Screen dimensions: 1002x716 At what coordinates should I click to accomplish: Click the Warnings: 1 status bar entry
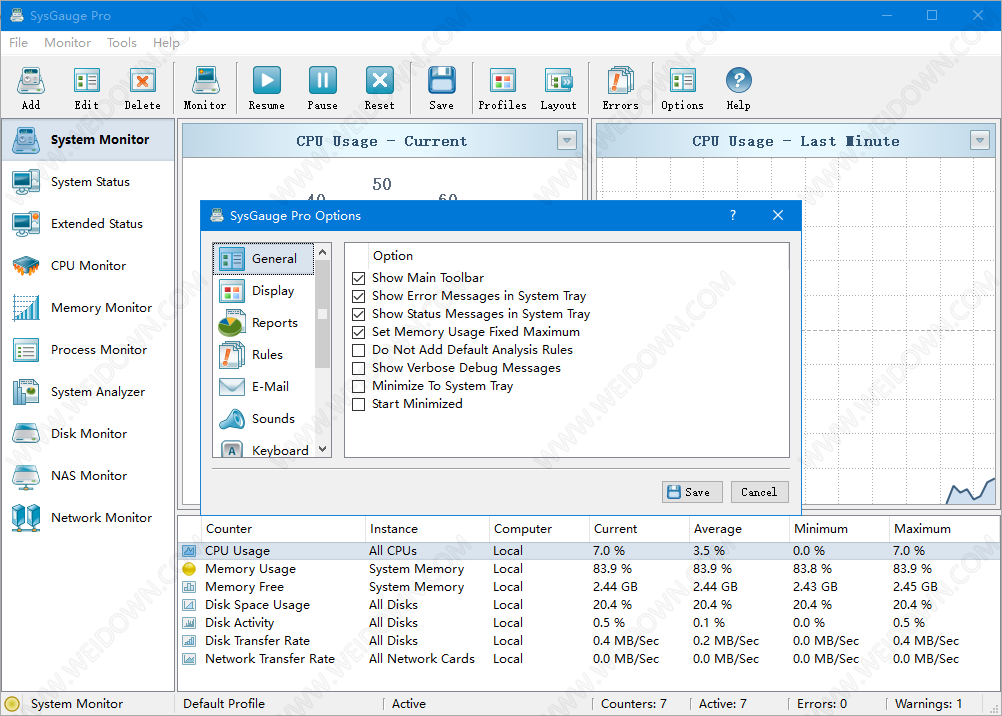(x=928, y=704)
